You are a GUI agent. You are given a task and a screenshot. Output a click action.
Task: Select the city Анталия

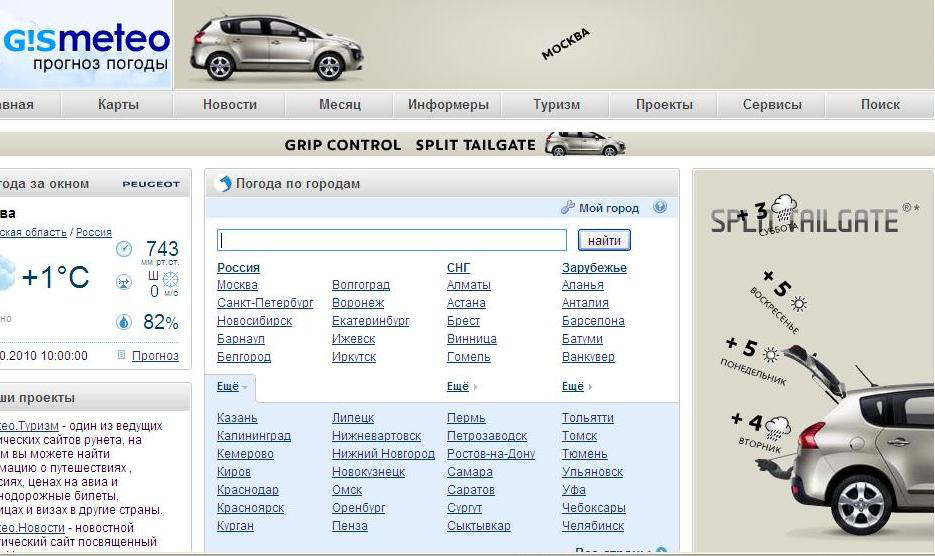point(585,303)
